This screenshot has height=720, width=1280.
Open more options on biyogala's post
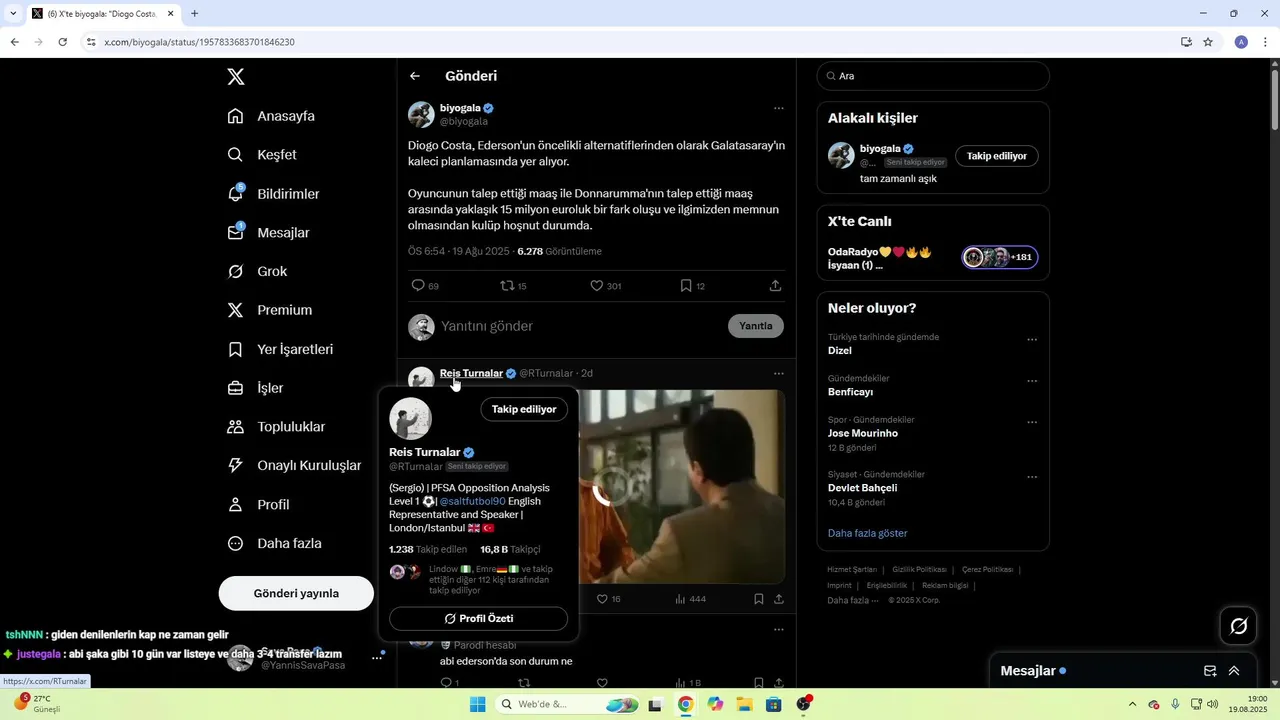778,108
